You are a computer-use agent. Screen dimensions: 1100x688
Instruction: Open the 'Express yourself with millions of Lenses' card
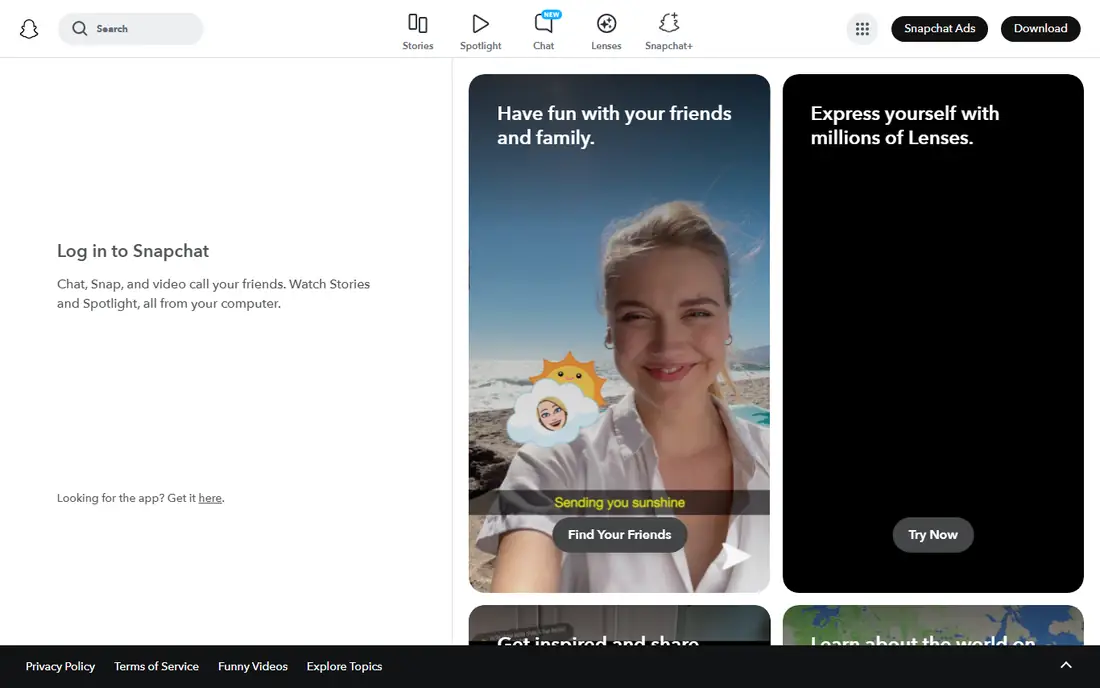coord(933,333)
